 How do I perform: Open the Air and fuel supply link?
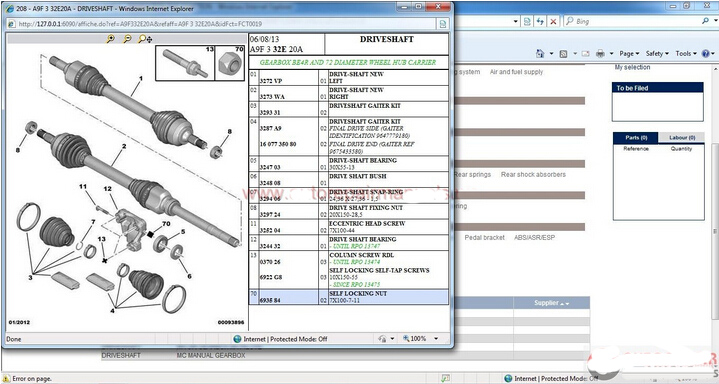516,72
